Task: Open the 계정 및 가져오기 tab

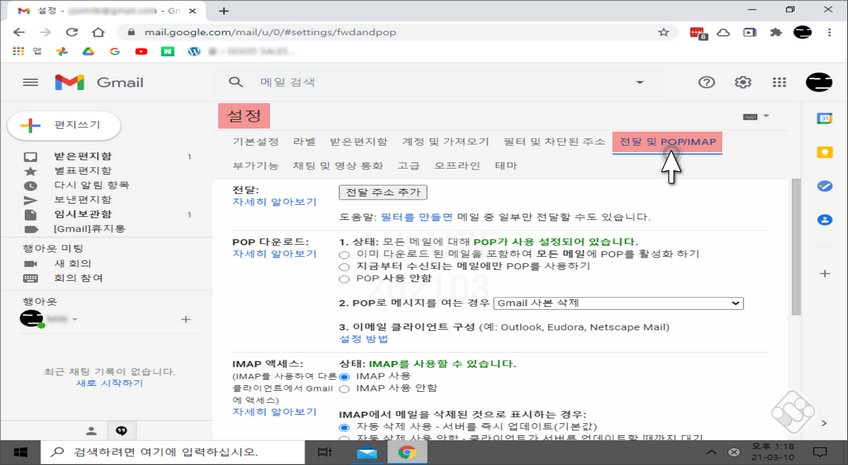Action: click(x=445, y=142)
